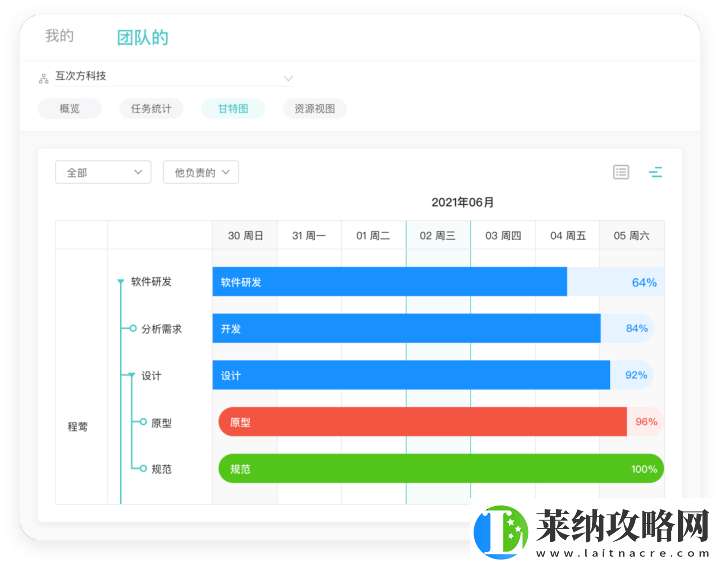Collapse the 设计 tree node
The height and width of the screenshot is (565, 720).
click(x=132, y=375)
